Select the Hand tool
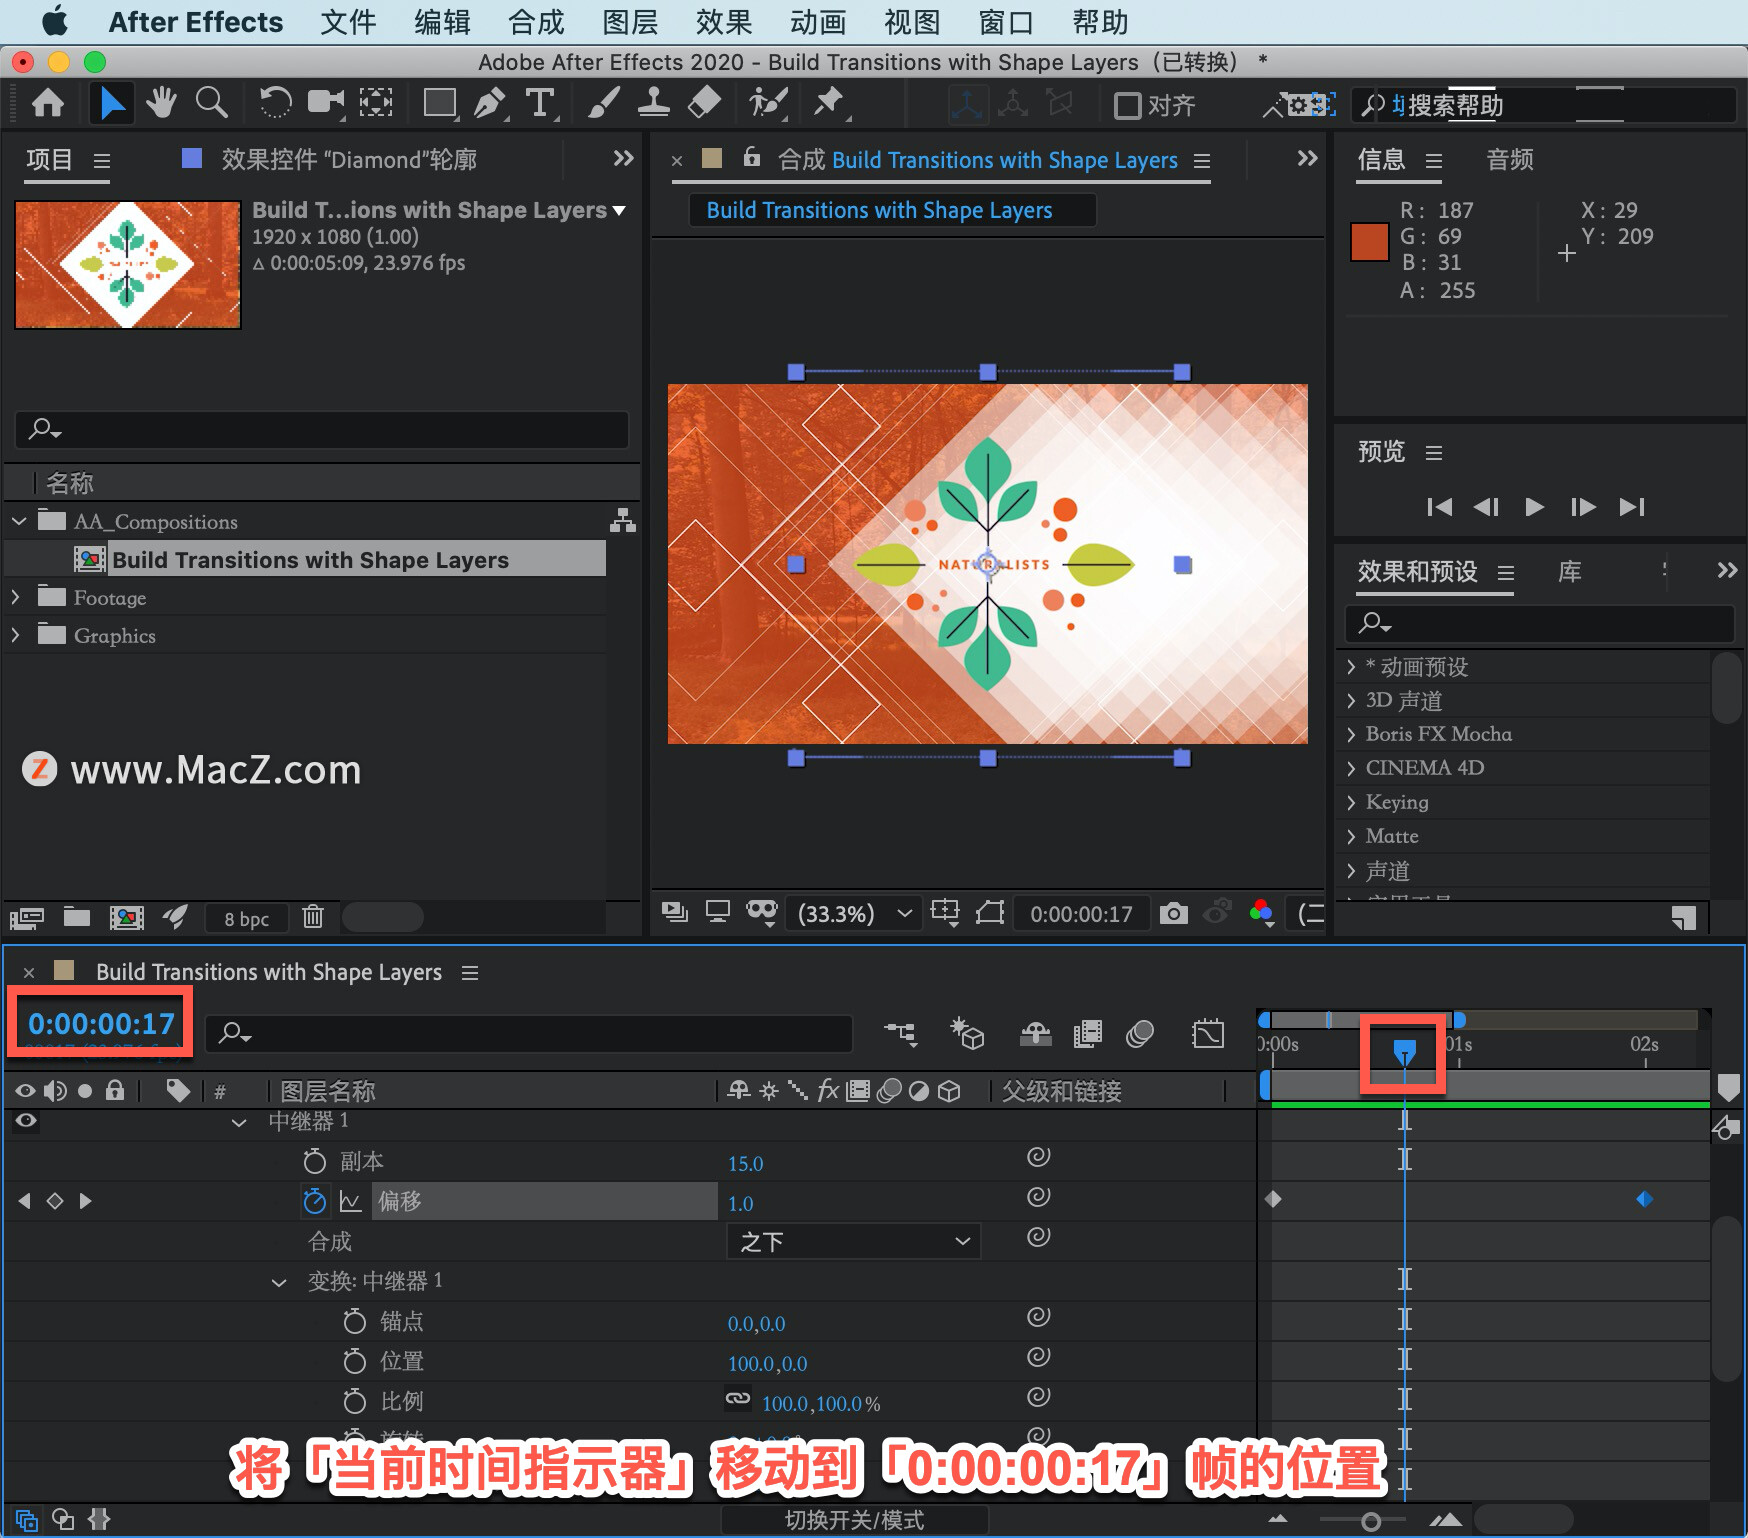The width and height of the screenshot is (1748, 1538). tap(160, 103)
